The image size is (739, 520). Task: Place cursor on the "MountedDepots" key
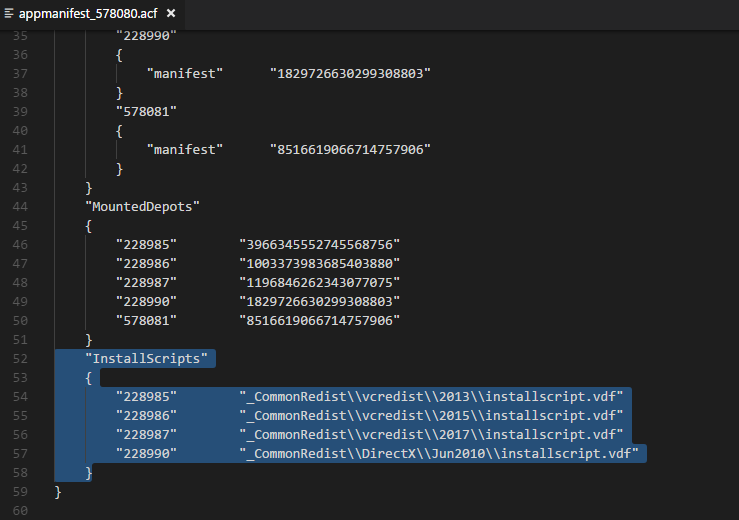click(x=143, y=206)
